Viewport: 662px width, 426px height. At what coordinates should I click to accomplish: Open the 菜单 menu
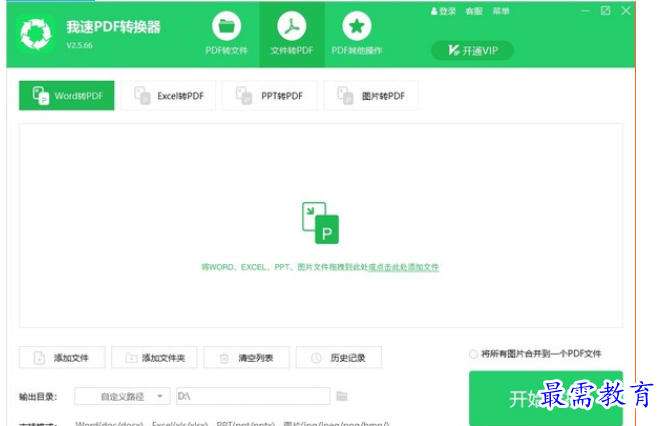[501, 11]
